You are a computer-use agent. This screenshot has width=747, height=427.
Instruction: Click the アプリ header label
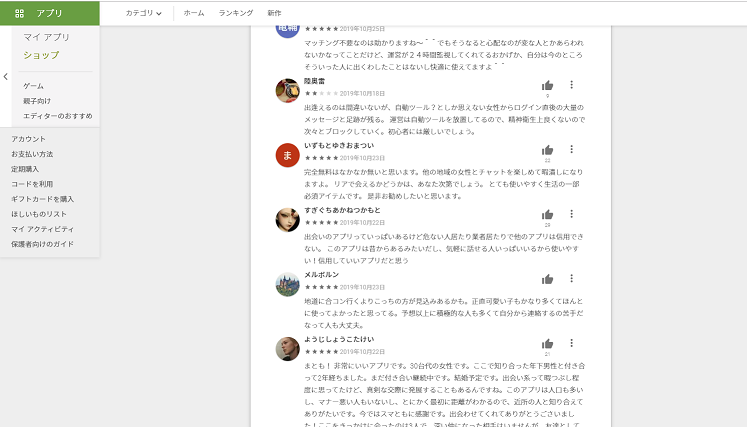click(49, 13)
